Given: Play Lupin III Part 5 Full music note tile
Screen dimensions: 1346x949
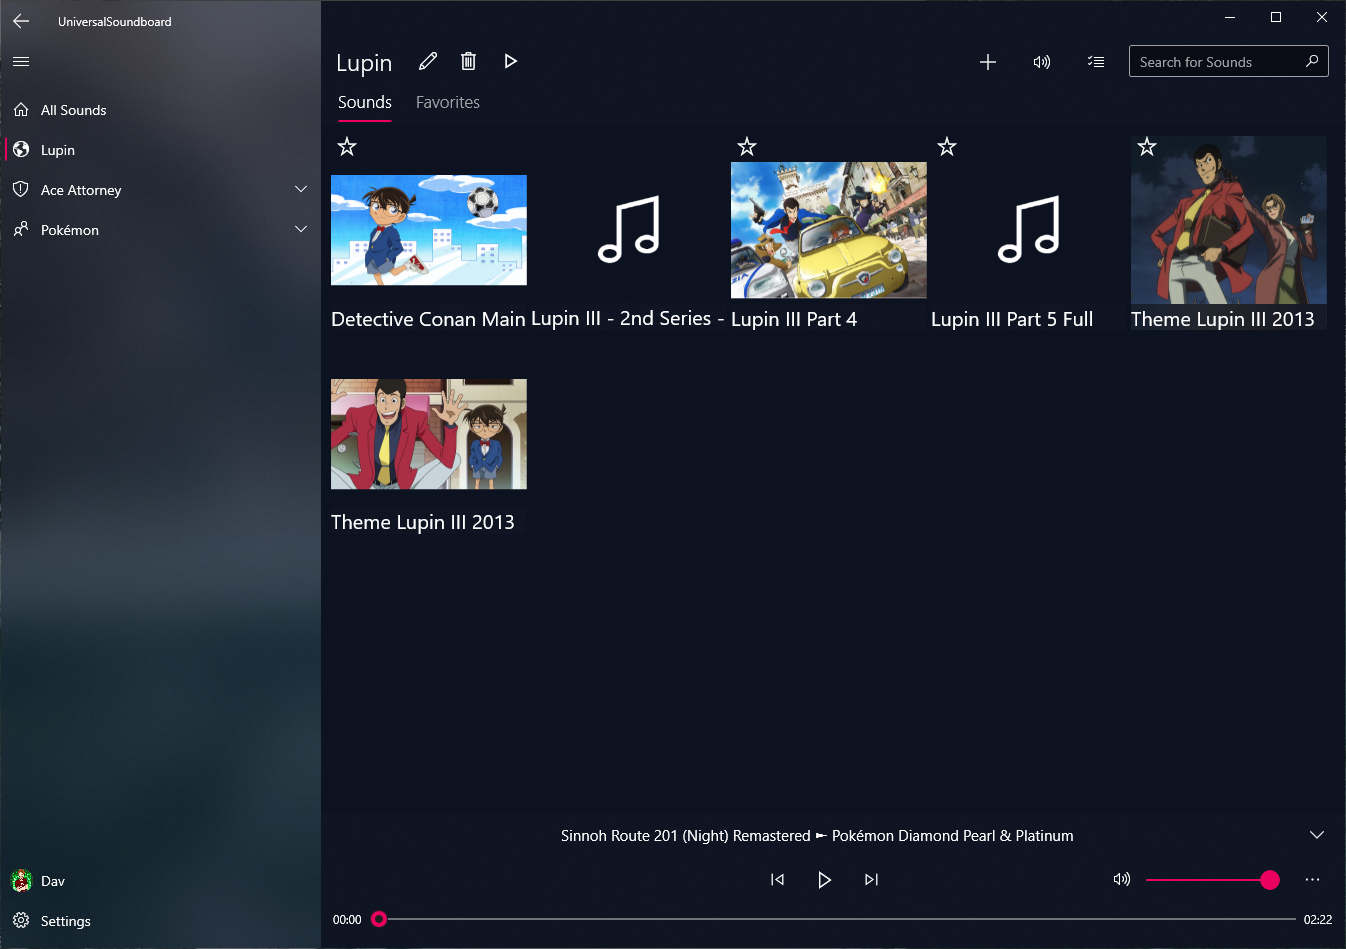Looking at the screenshot, I should click(x=1029, y=230).
